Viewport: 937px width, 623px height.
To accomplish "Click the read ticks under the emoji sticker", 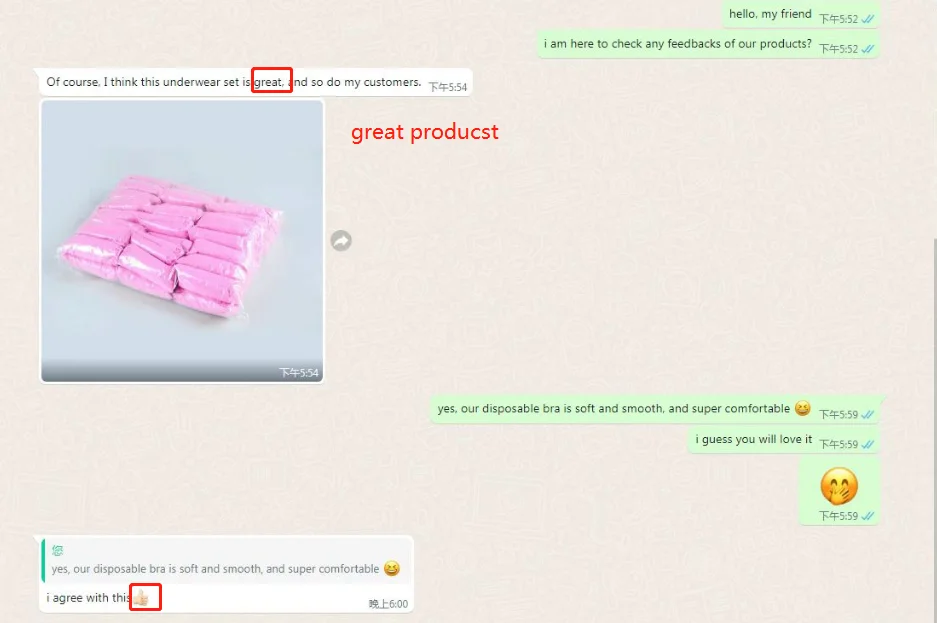I will (868, 516).
